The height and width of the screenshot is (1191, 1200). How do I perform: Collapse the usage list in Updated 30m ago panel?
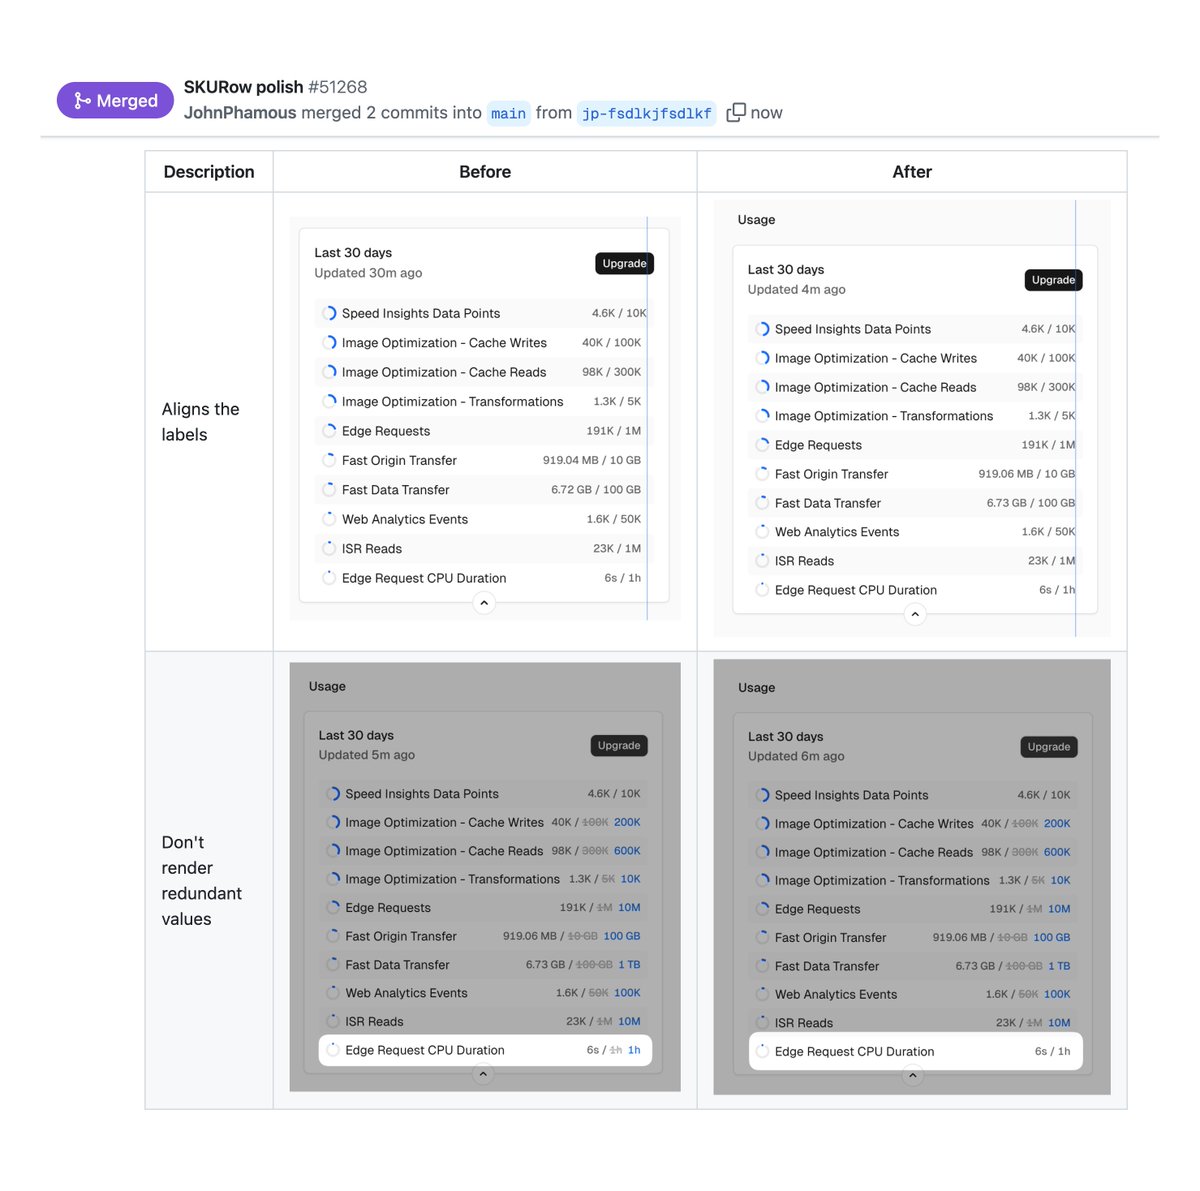click(484, 603)
